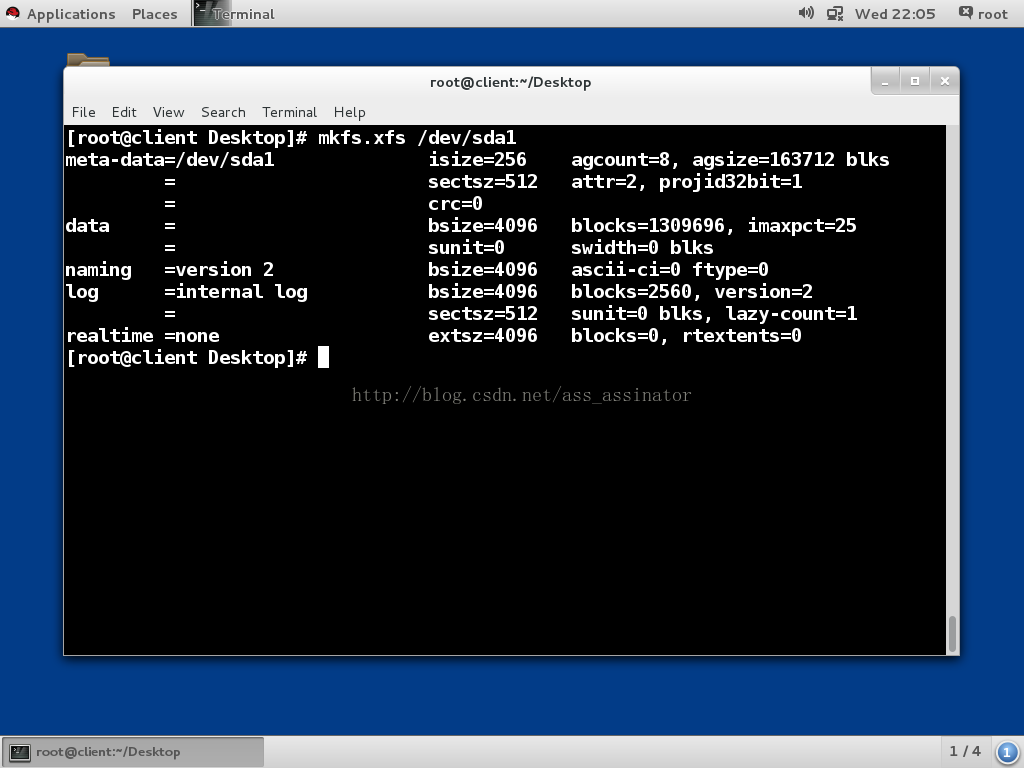1024x768 pixels.
Task: Maximize the terminal window
Action: point(915,82)
